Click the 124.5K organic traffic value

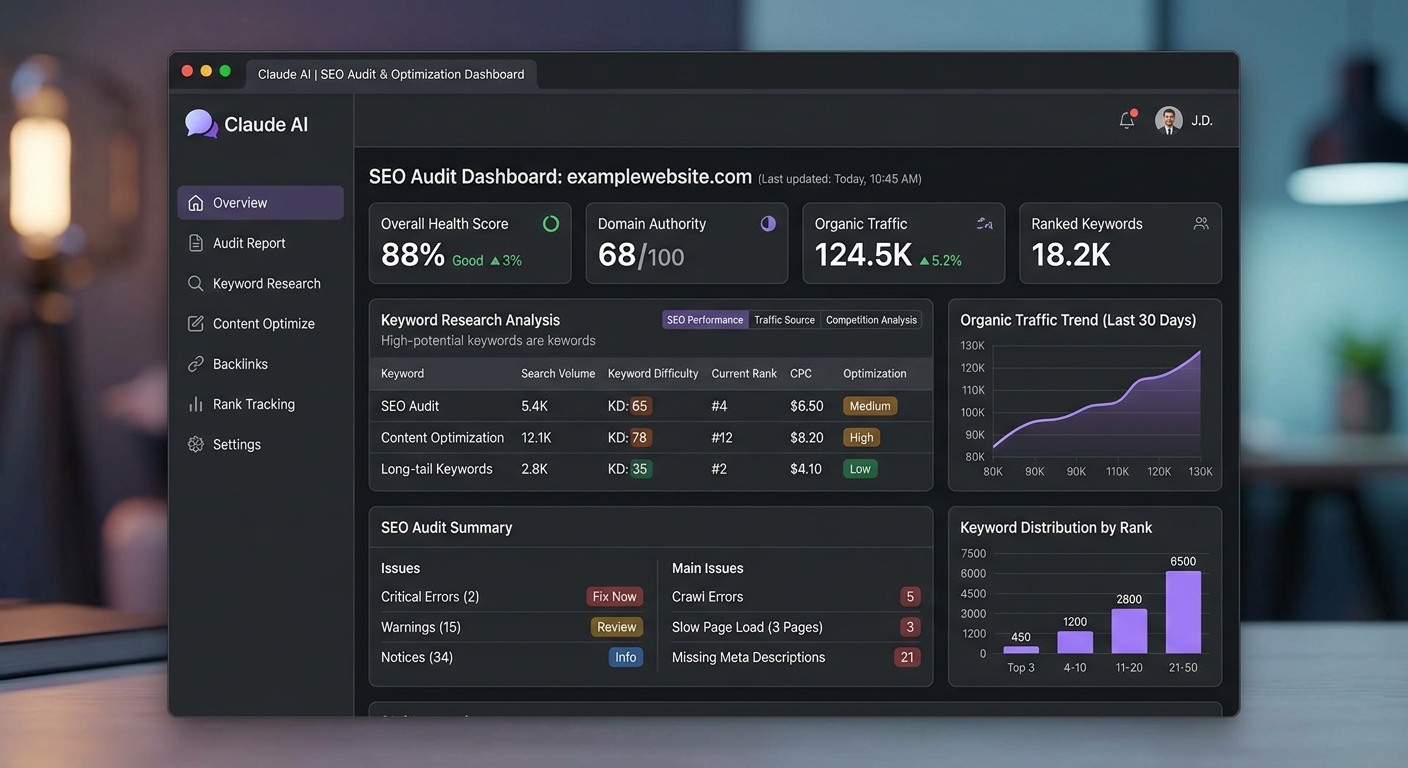point(863,255)
